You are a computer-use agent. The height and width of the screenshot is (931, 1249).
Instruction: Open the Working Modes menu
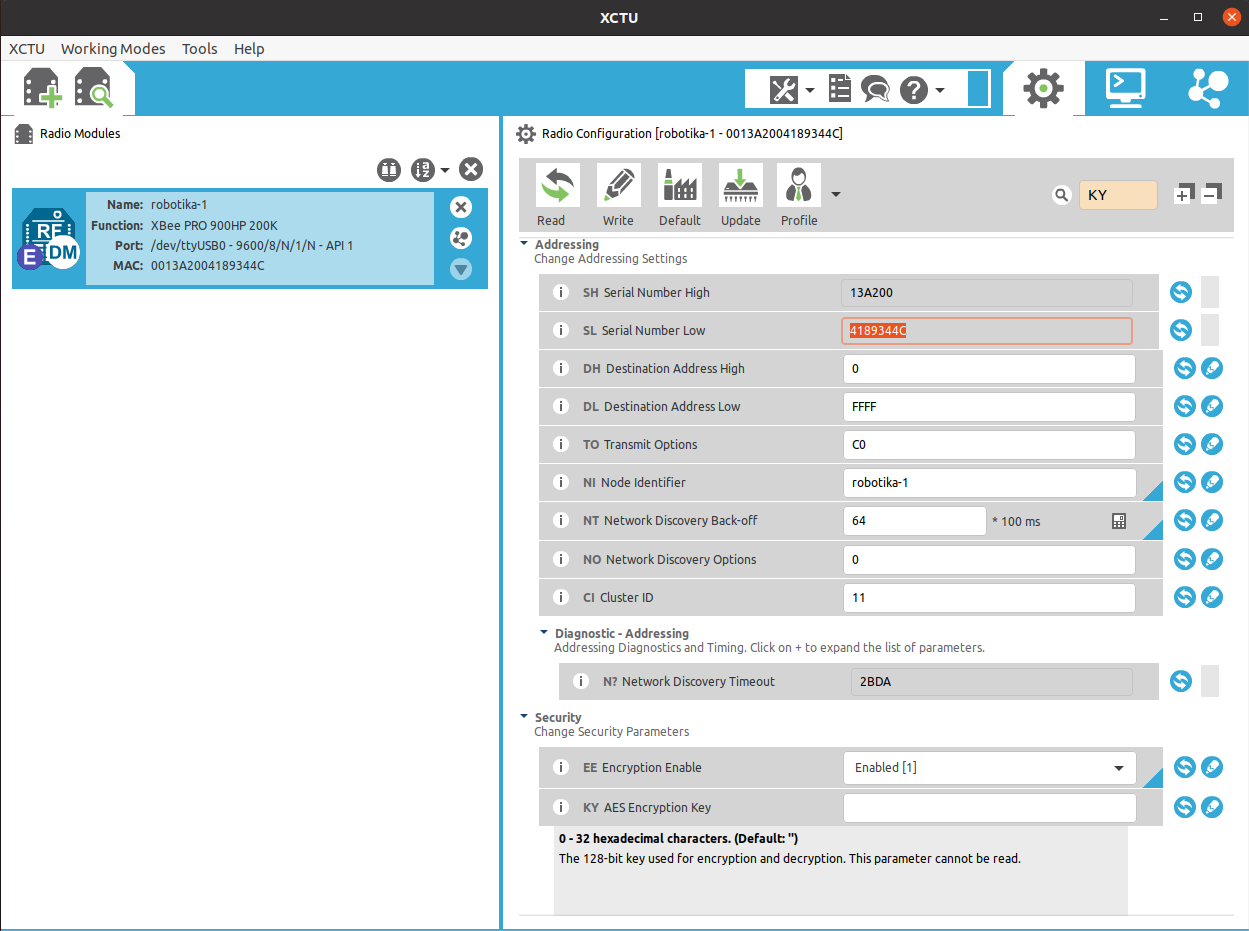(113, 49)
